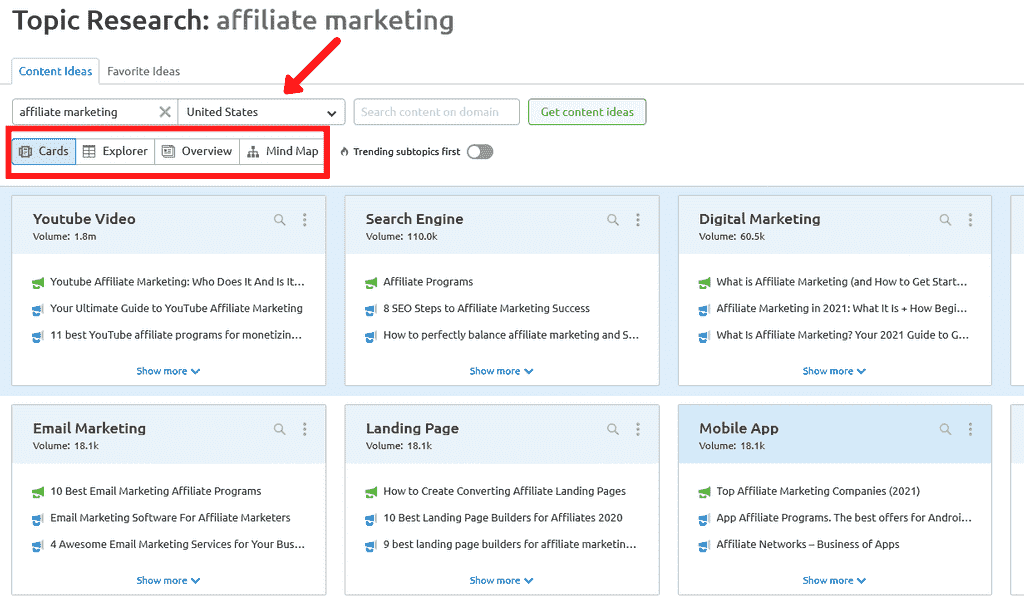This screenshot has height=604, width=1024.
Task: Click megaphone icon by 10 Best Landing Page Builders
Action: tap(371, 518)
